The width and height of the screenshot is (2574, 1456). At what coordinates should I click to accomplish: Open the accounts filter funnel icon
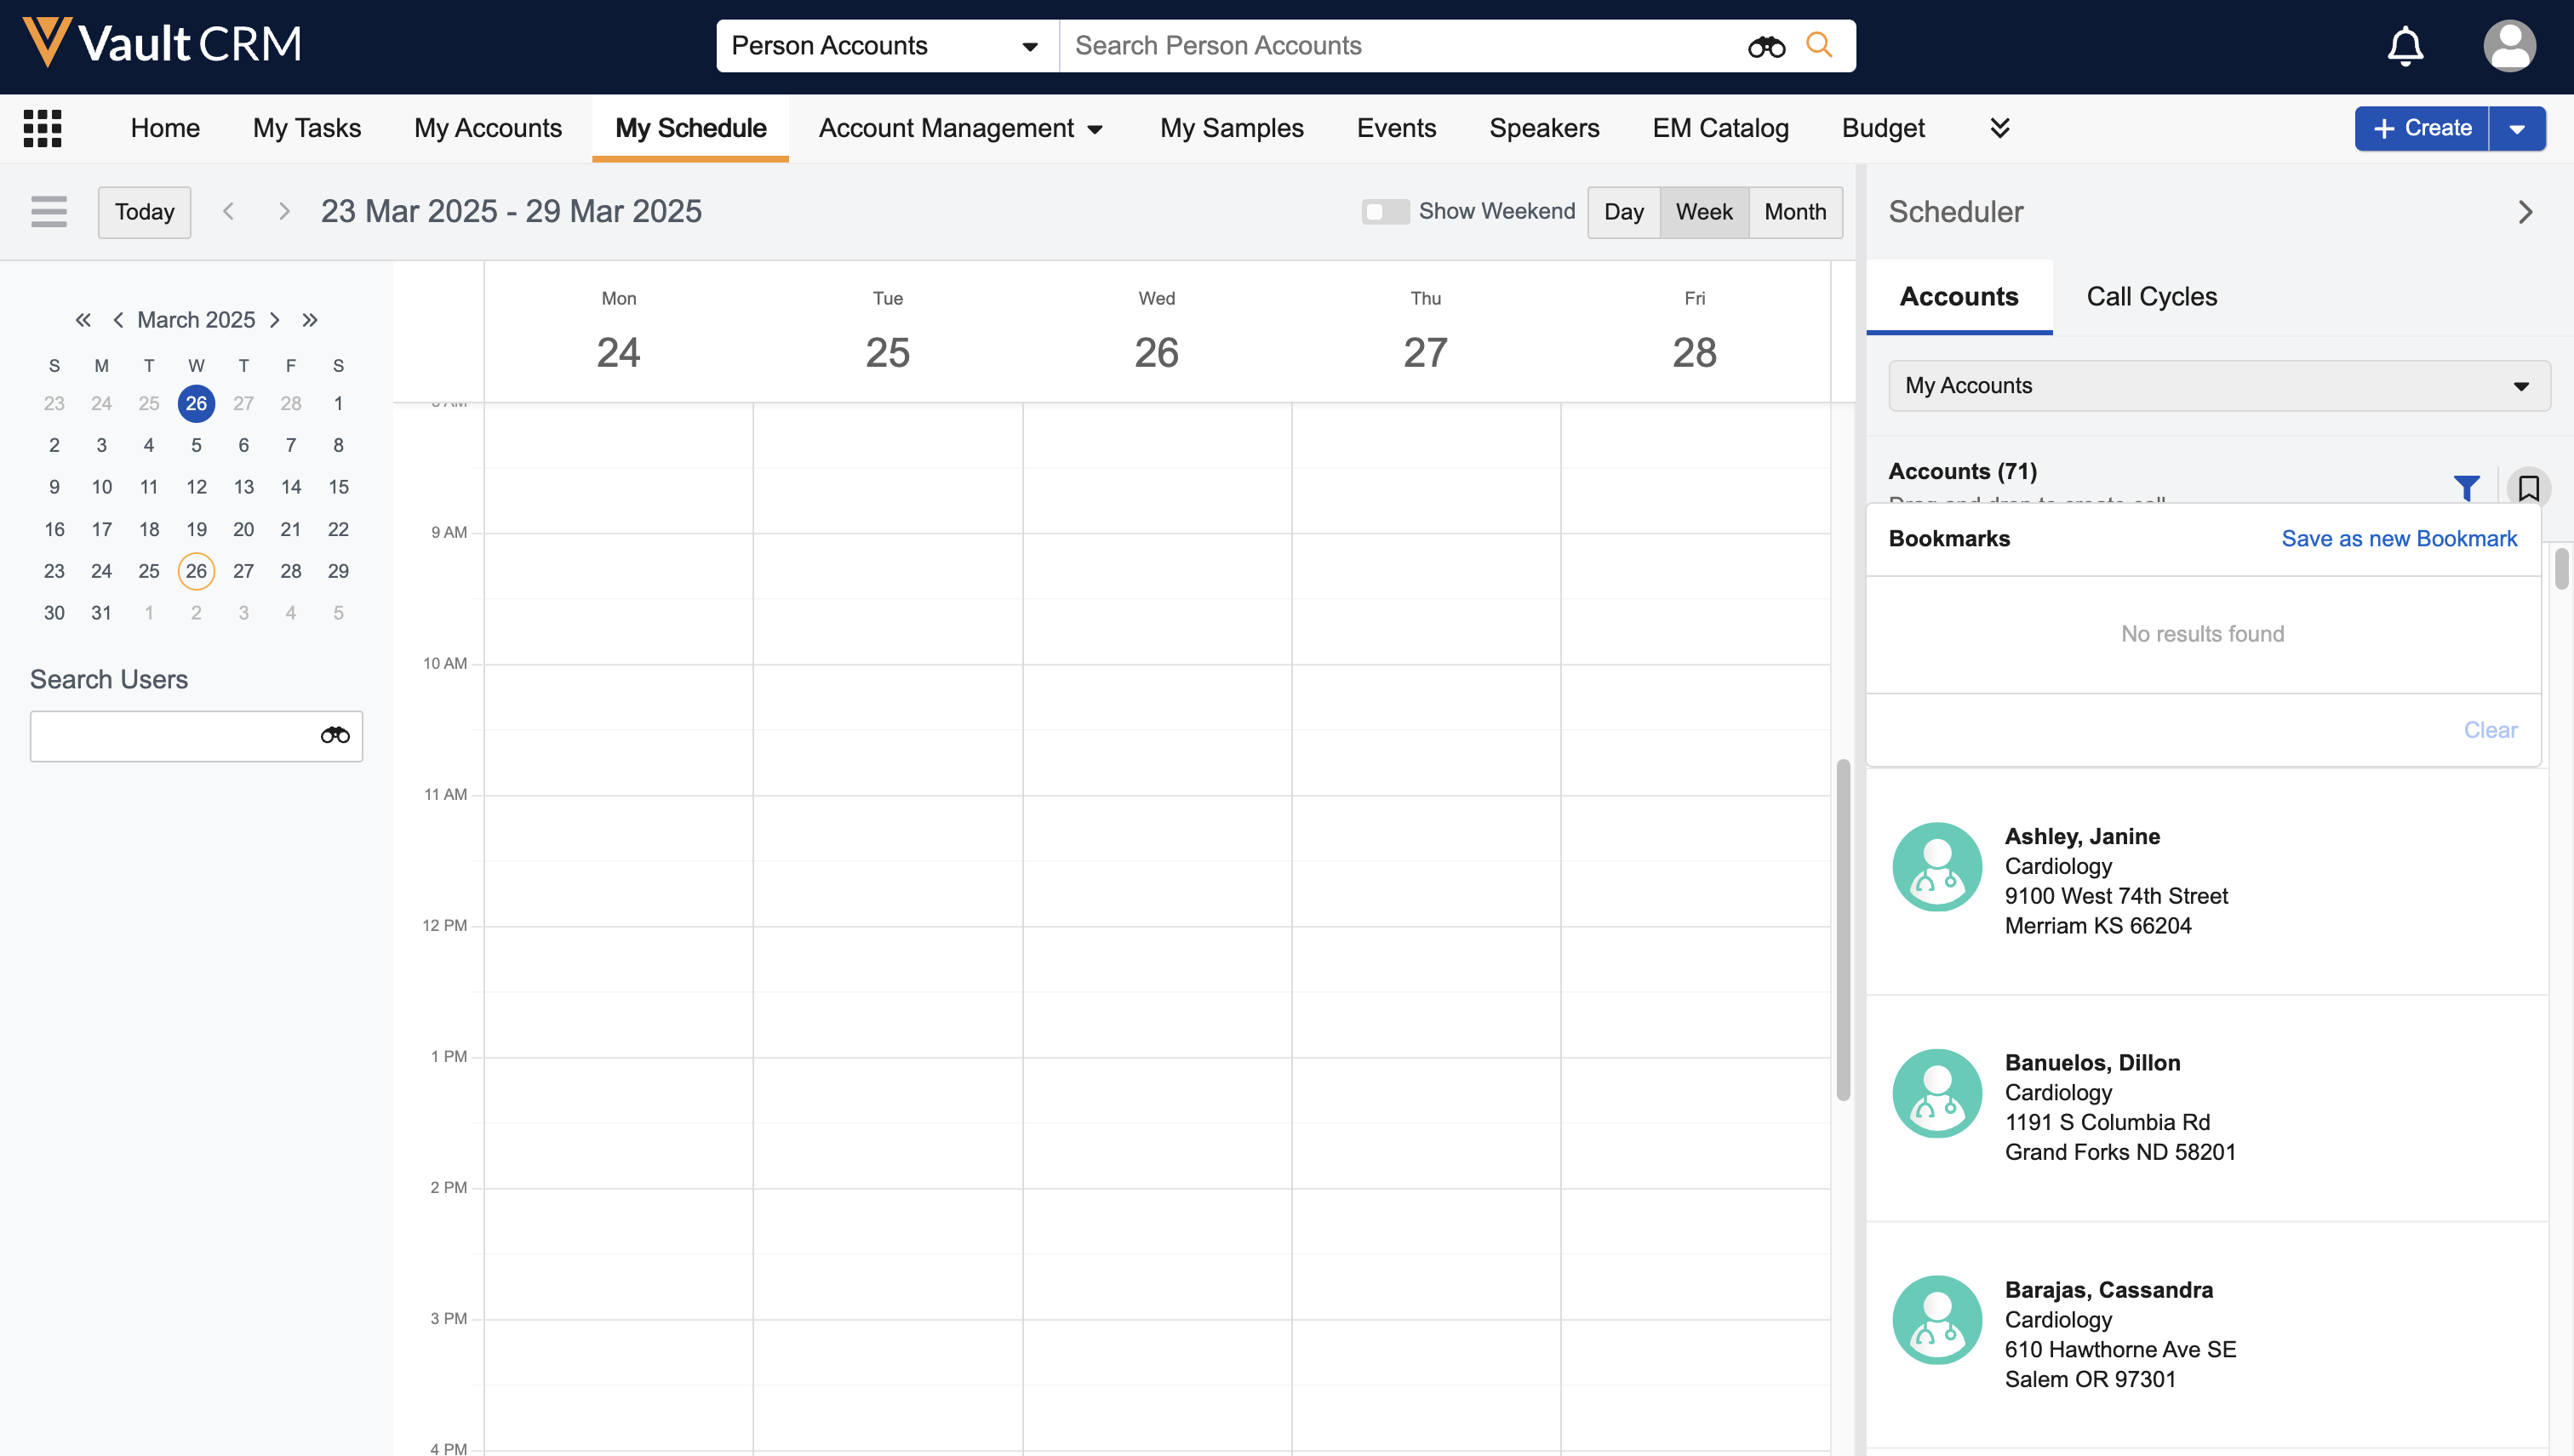(x=2466, y=488)
